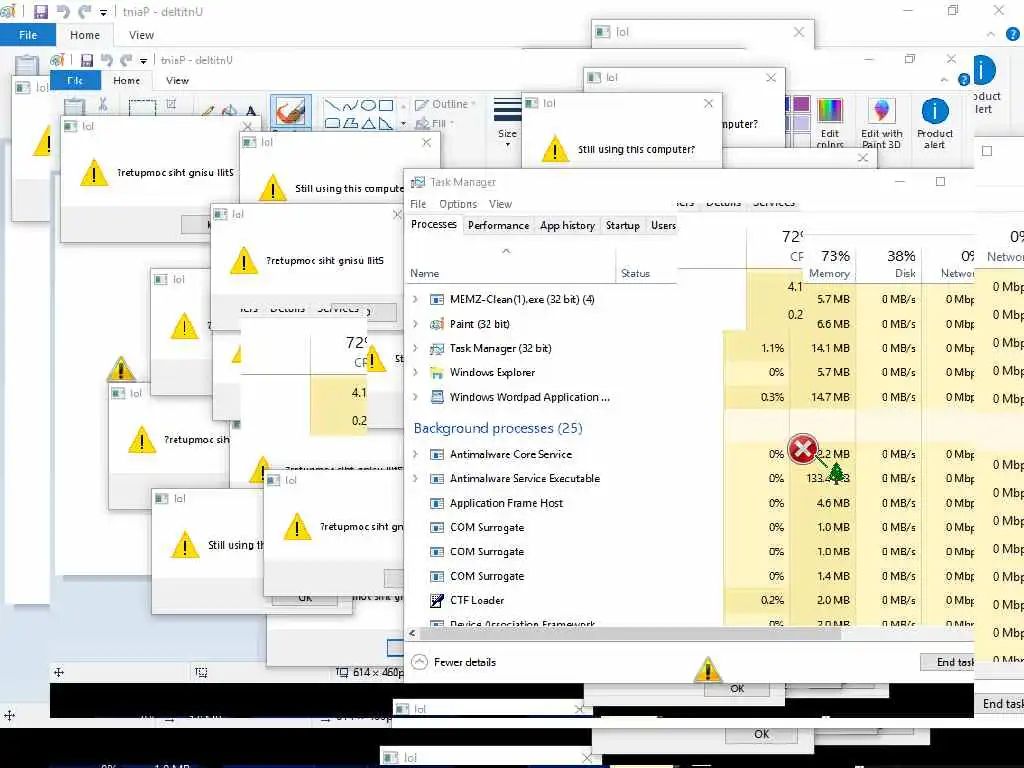1024x768 pixels.
Task: Click the Save icon in topmost Paint title bar
Action: click(x=40, y=11)
